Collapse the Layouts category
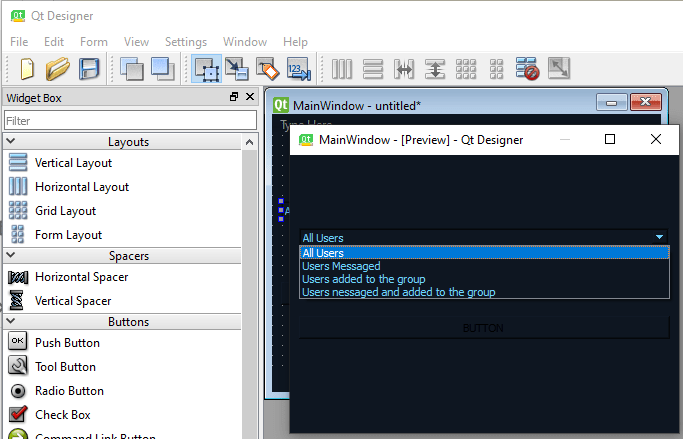The width and height of the screenshot is (683, 439). [x=11, y=141]
